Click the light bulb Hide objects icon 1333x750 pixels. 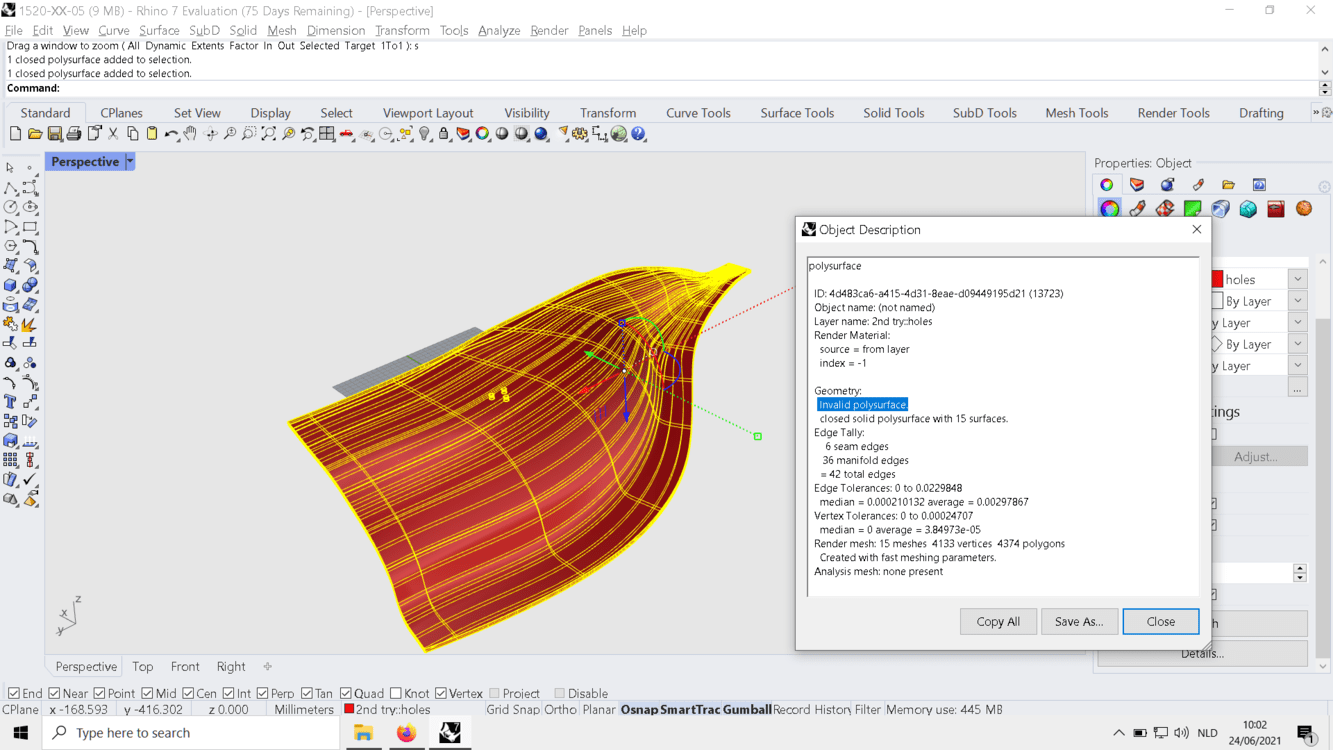425,134
